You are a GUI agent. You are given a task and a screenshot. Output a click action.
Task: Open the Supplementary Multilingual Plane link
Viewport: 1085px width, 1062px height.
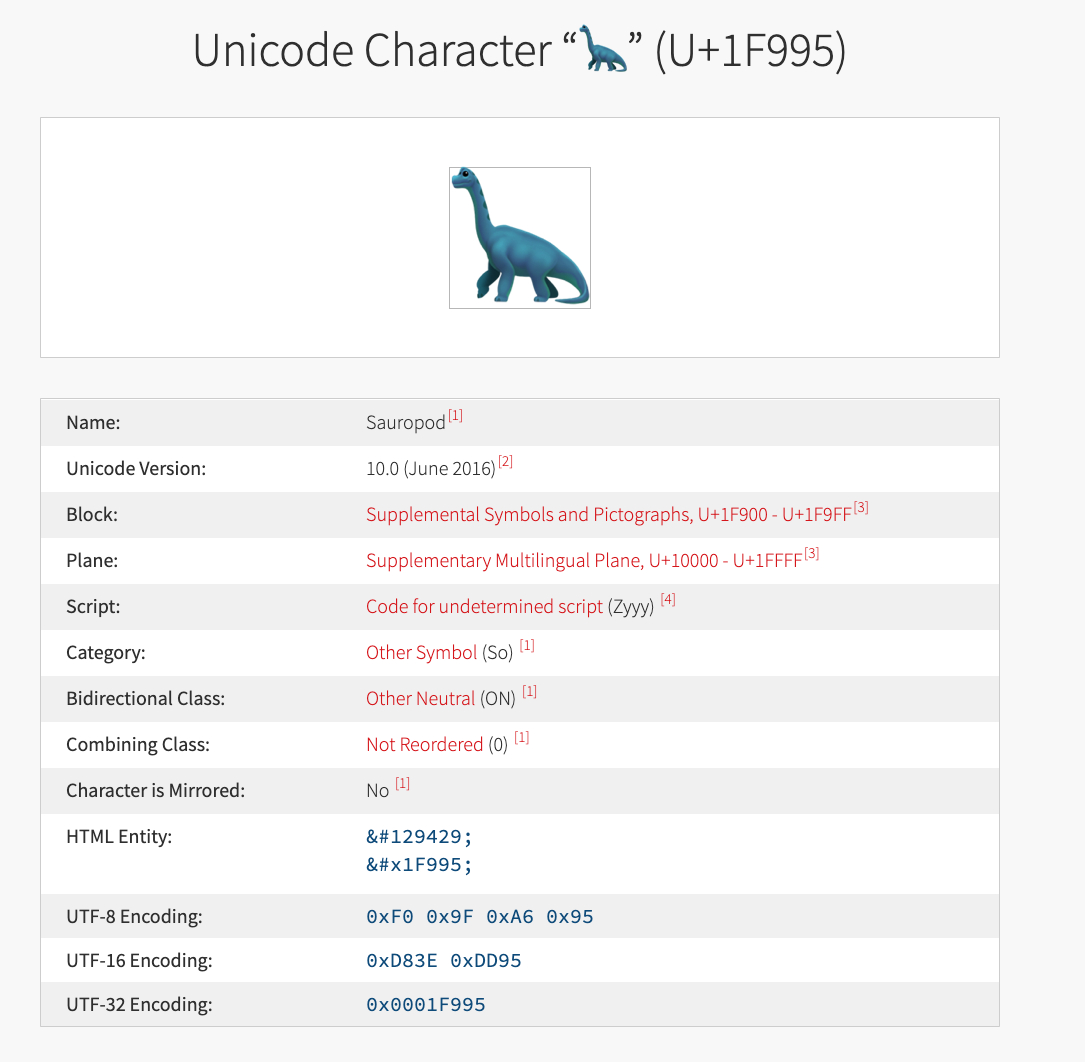(x=583, y=561)
